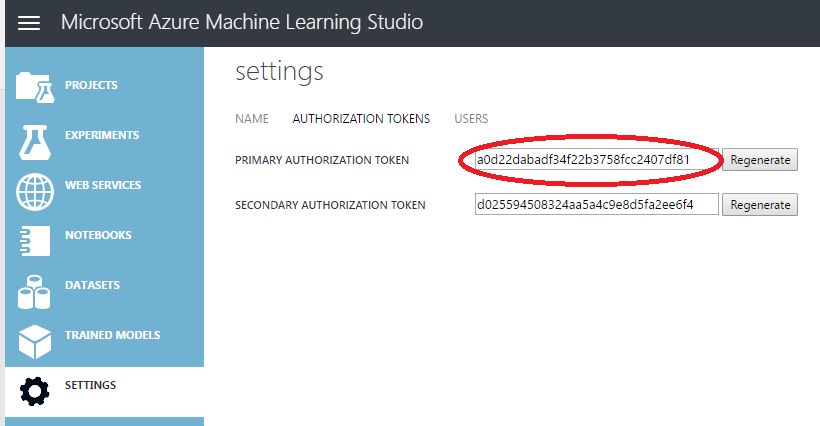Image resolution: width=820 pixels, height=426 pixels.
Task: Switch to the NAME tab
Action: [x=252, y=119]
